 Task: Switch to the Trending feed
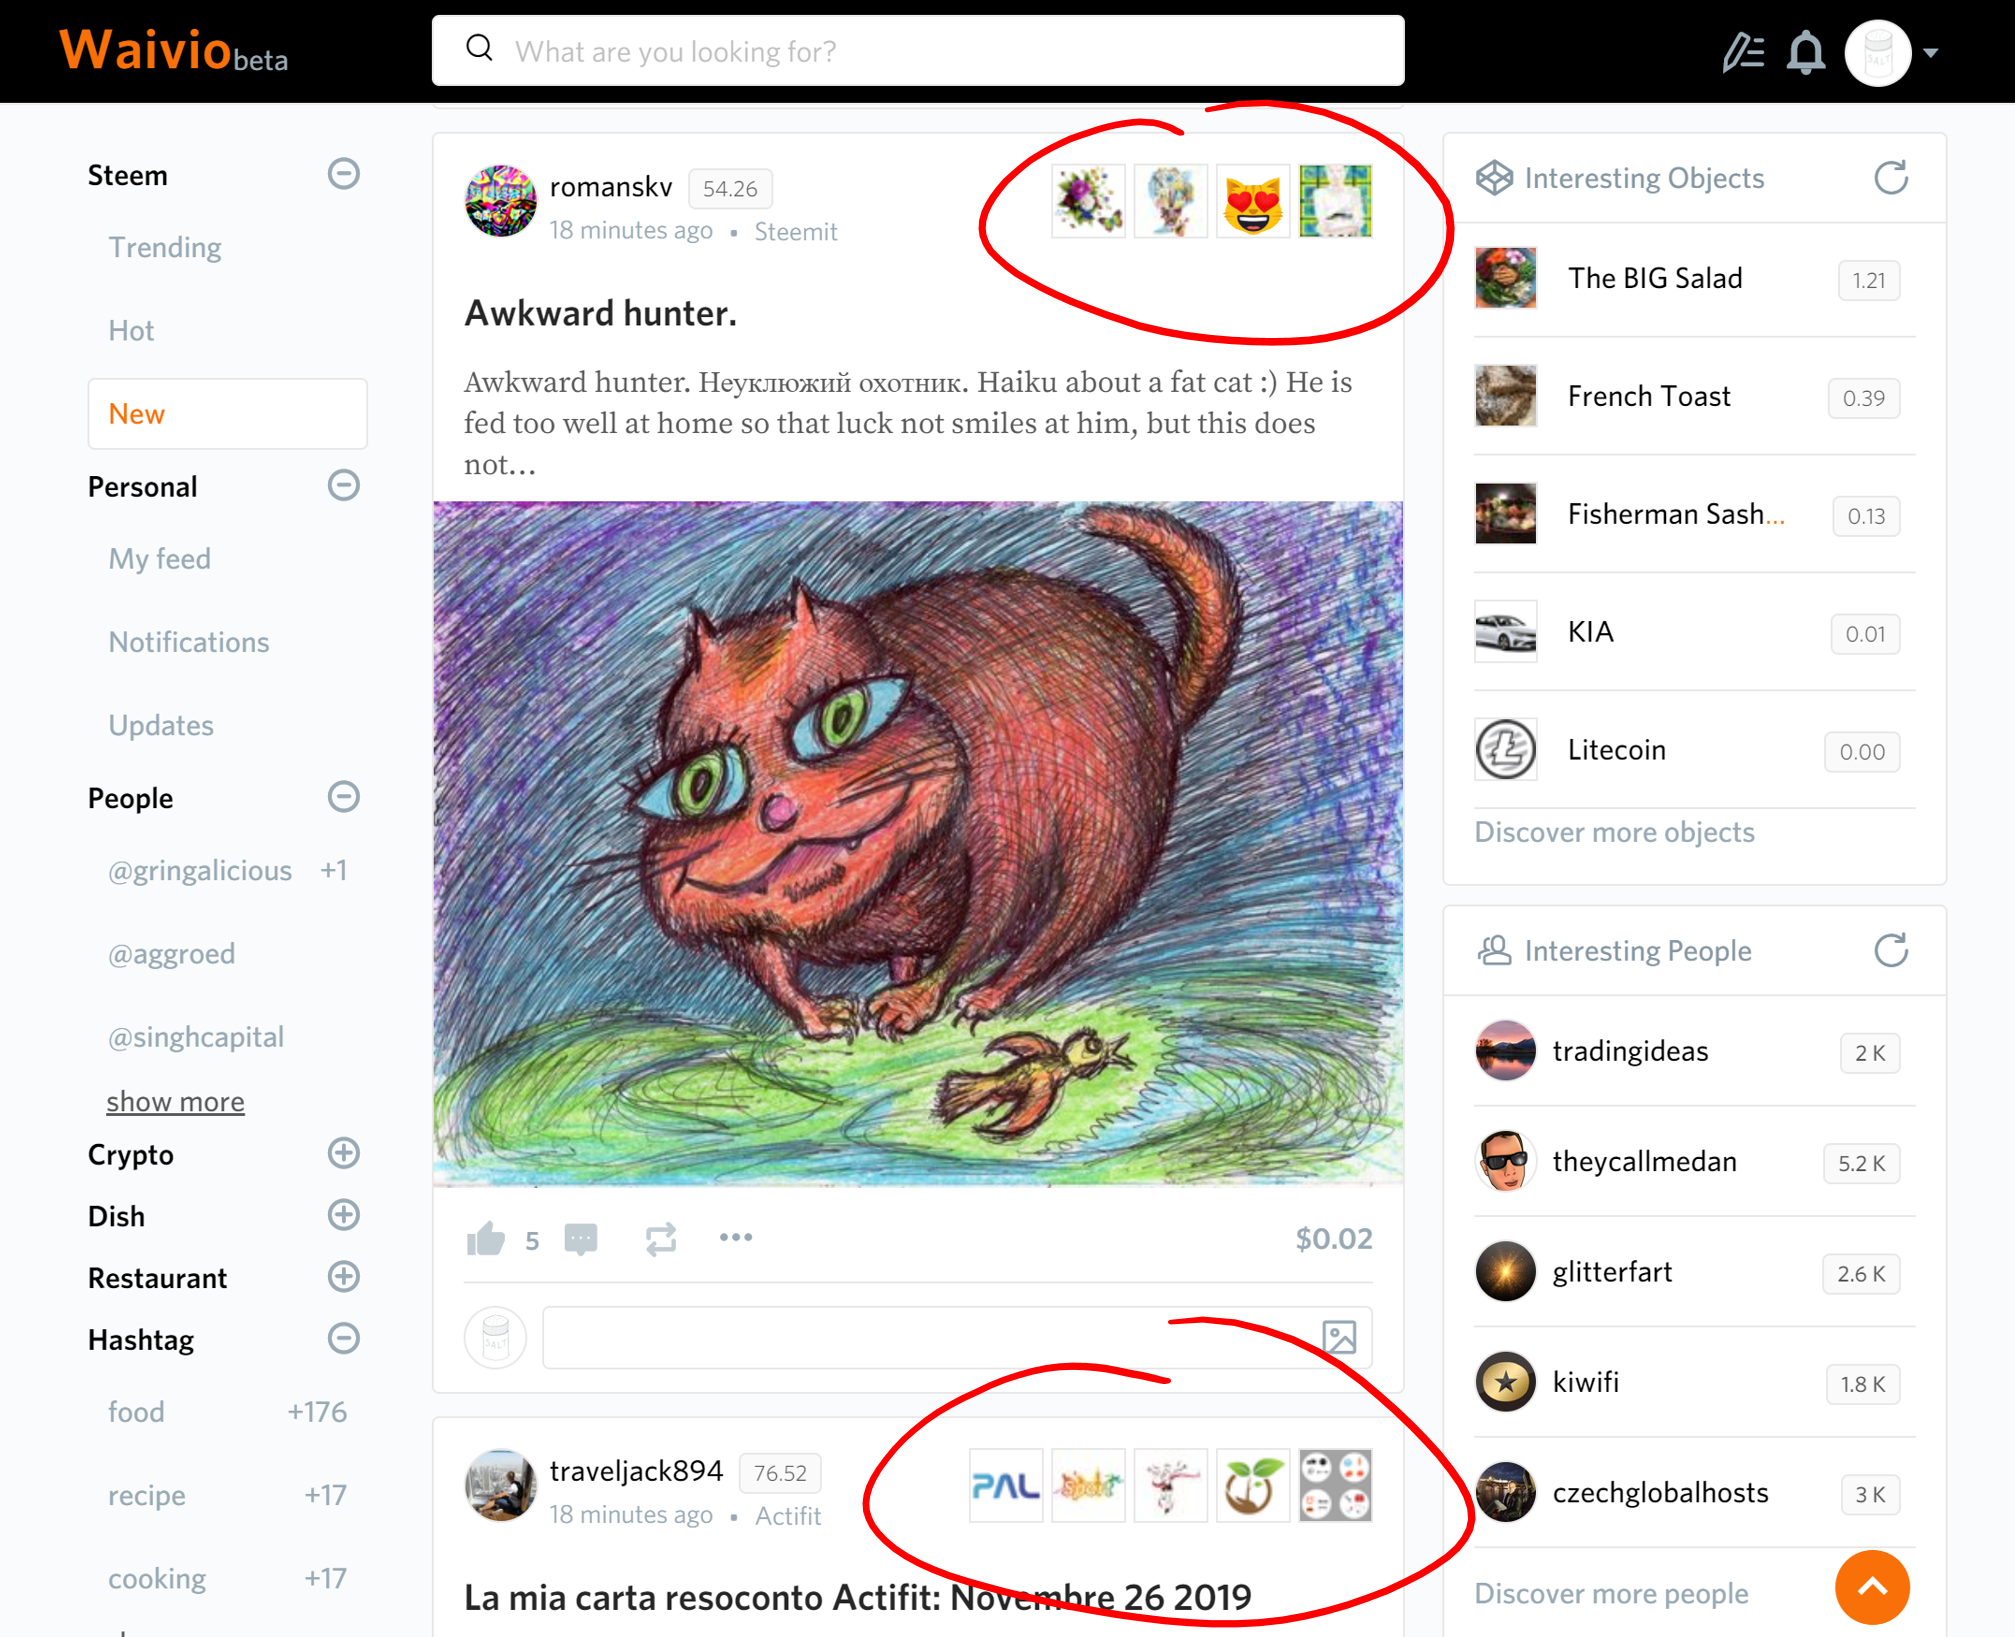[165, 247]
